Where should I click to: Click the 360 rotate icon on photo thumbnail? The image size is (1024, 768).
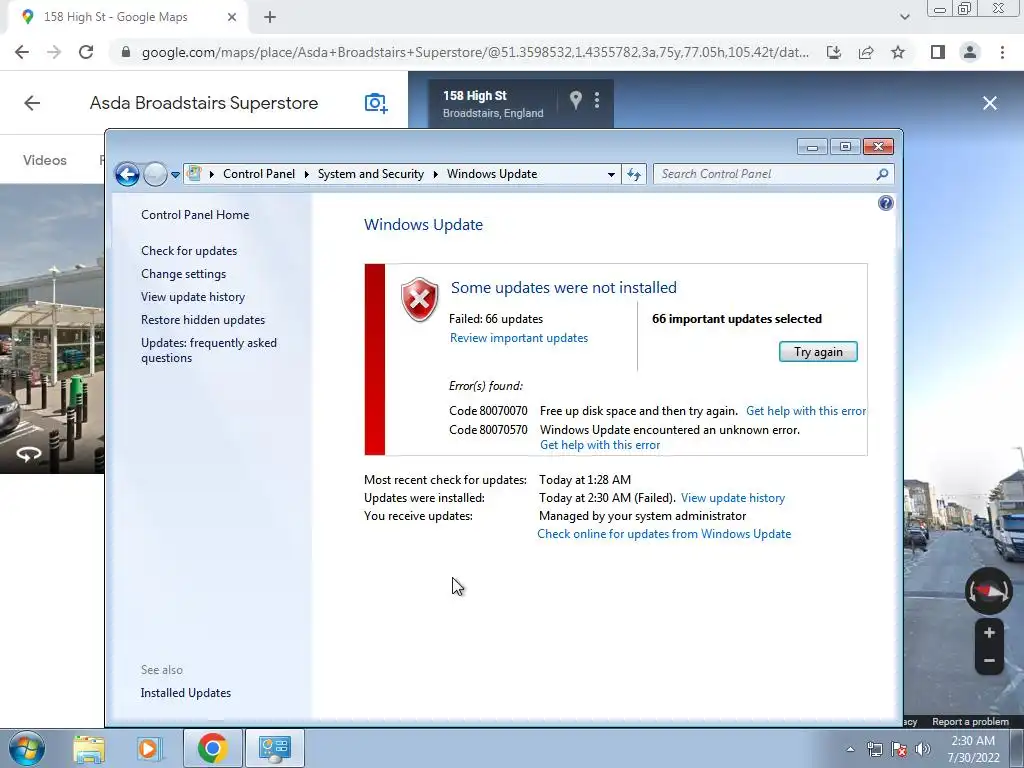[x=29, y=454]
